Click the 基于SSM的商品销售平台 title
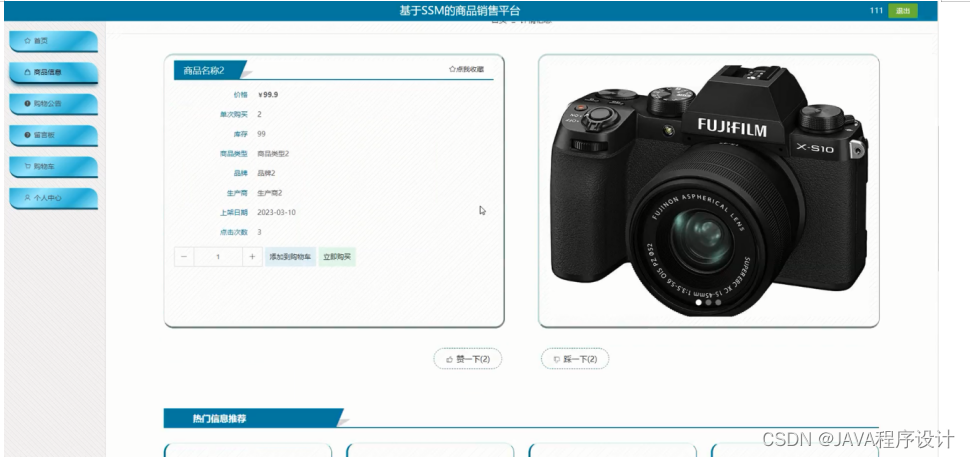The image size is (970, 458). [460, 11]
